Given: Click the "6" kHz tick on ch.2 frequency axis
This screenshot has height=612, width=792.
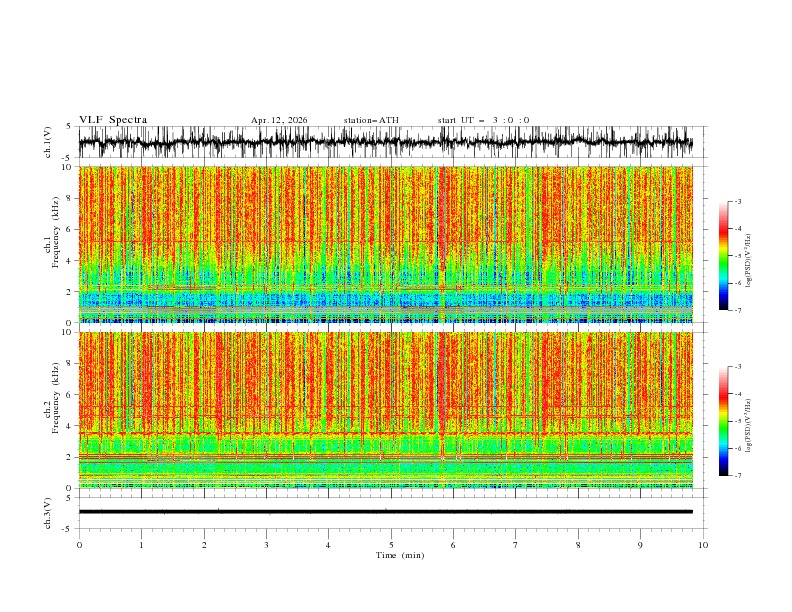Looking at the screenshot, I should coord(70,395).
